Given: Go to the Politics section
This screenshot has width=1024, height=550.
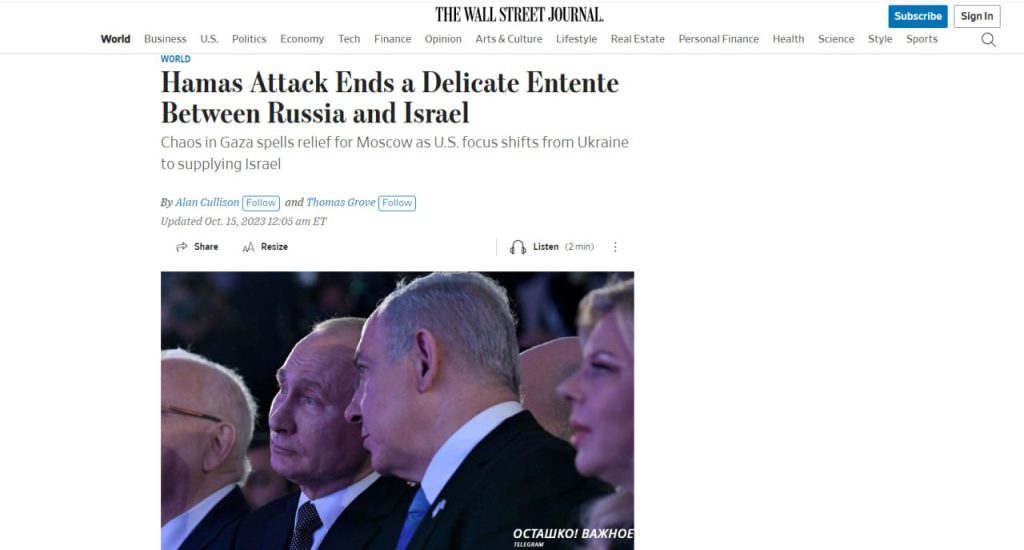Looking at the screenshot, I should point(249,39).
